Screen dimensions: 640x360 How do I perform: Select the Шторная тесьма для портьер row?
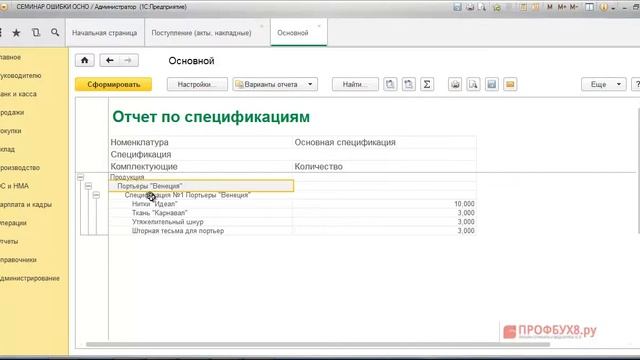click(292, 231)
